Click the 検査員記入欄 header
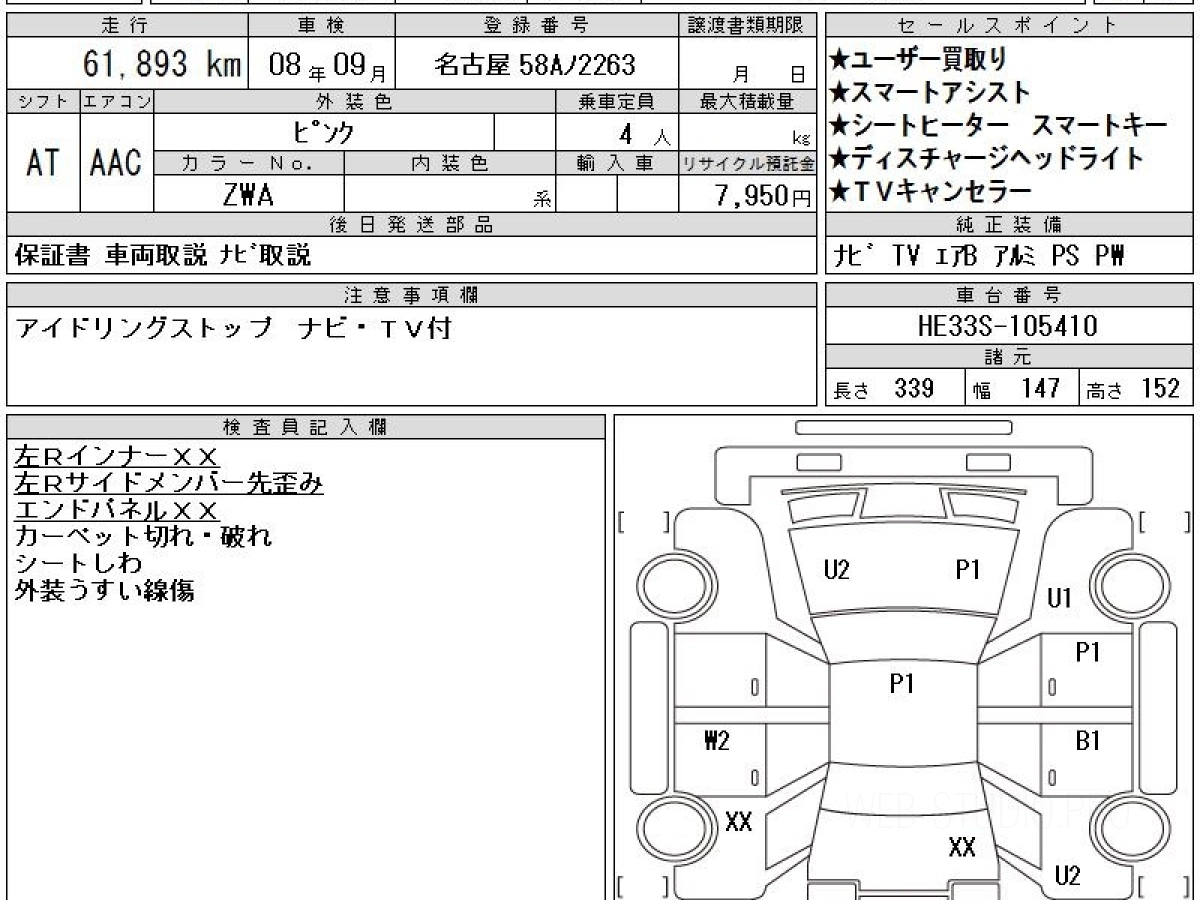Screen dimensions: 1200x900 [x=306, y=427]
